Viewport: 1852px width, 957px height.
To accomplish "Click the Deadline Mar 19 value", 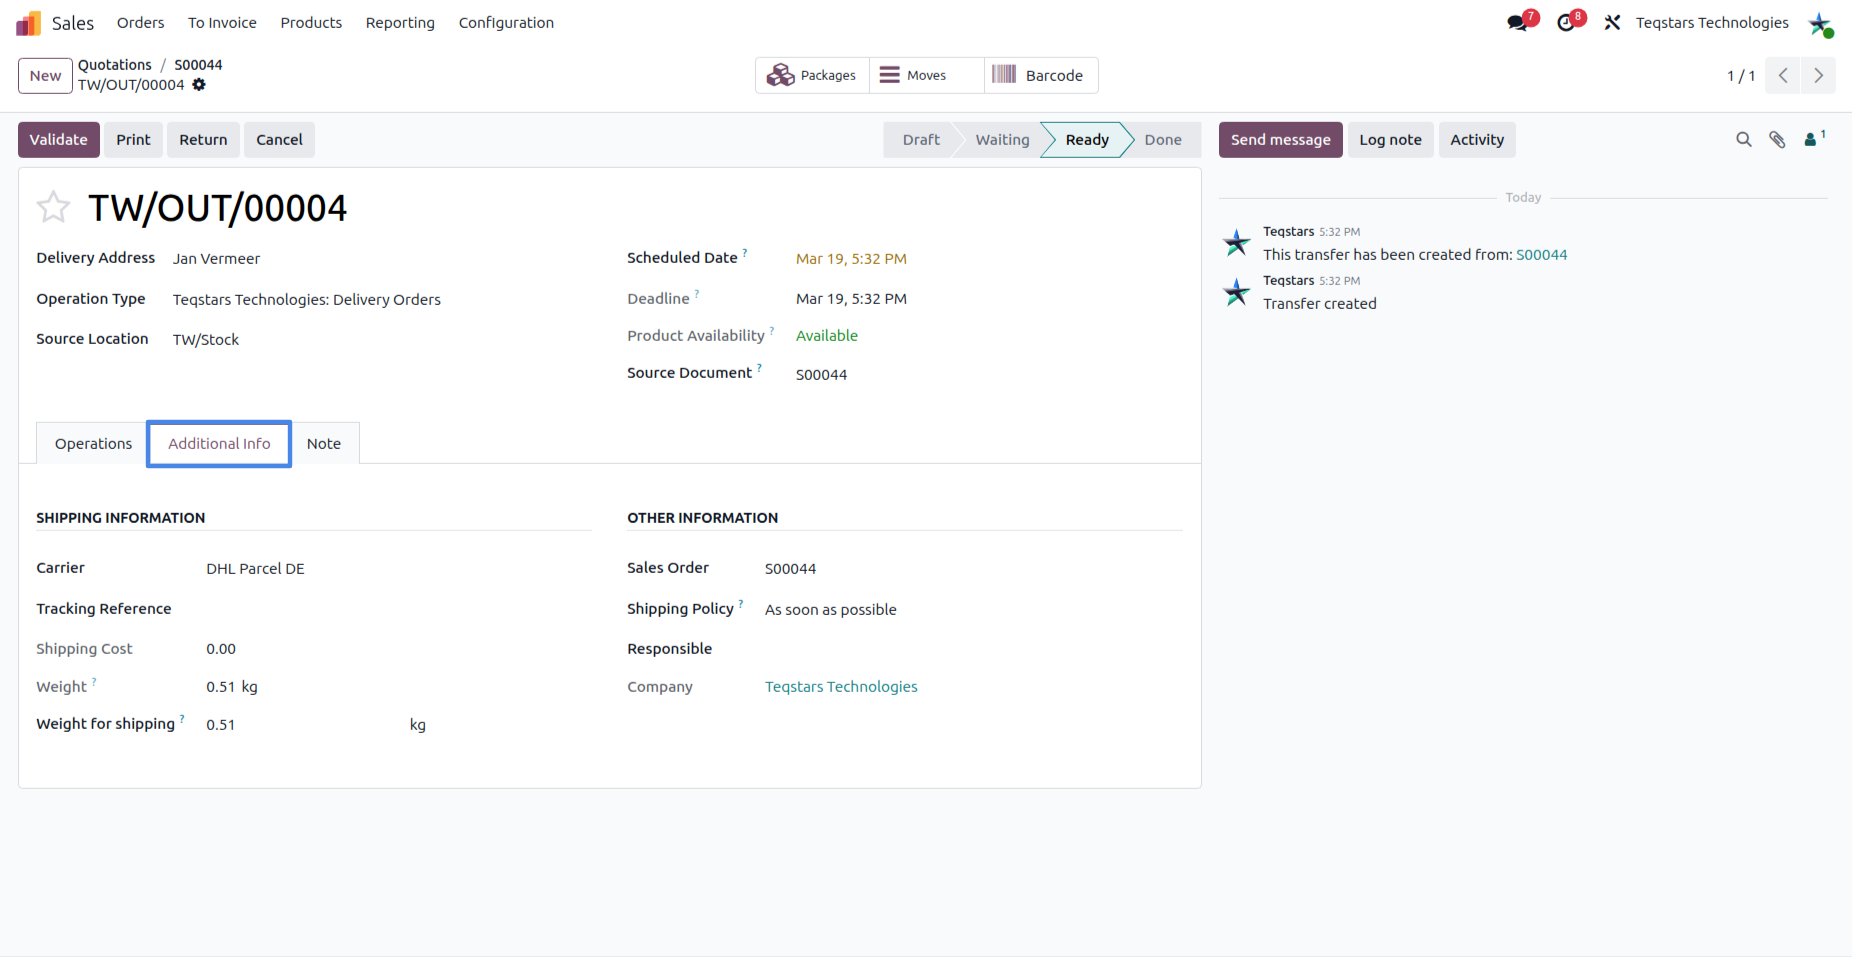I will point(851,299).
